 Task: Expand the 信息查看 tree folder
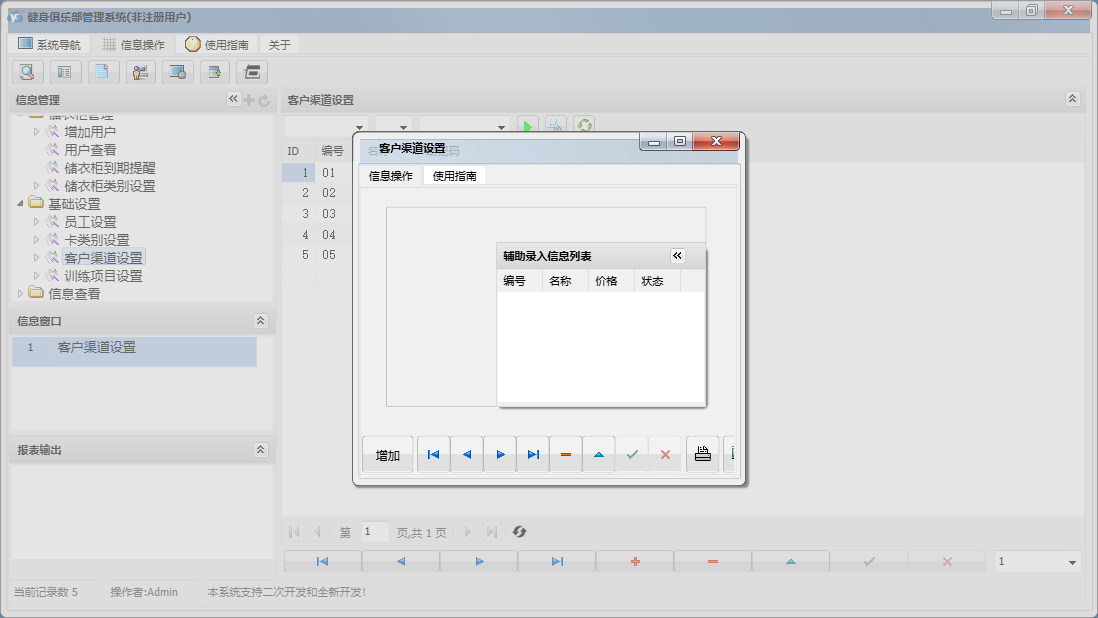pyautogui.click(x=21, y=293)
